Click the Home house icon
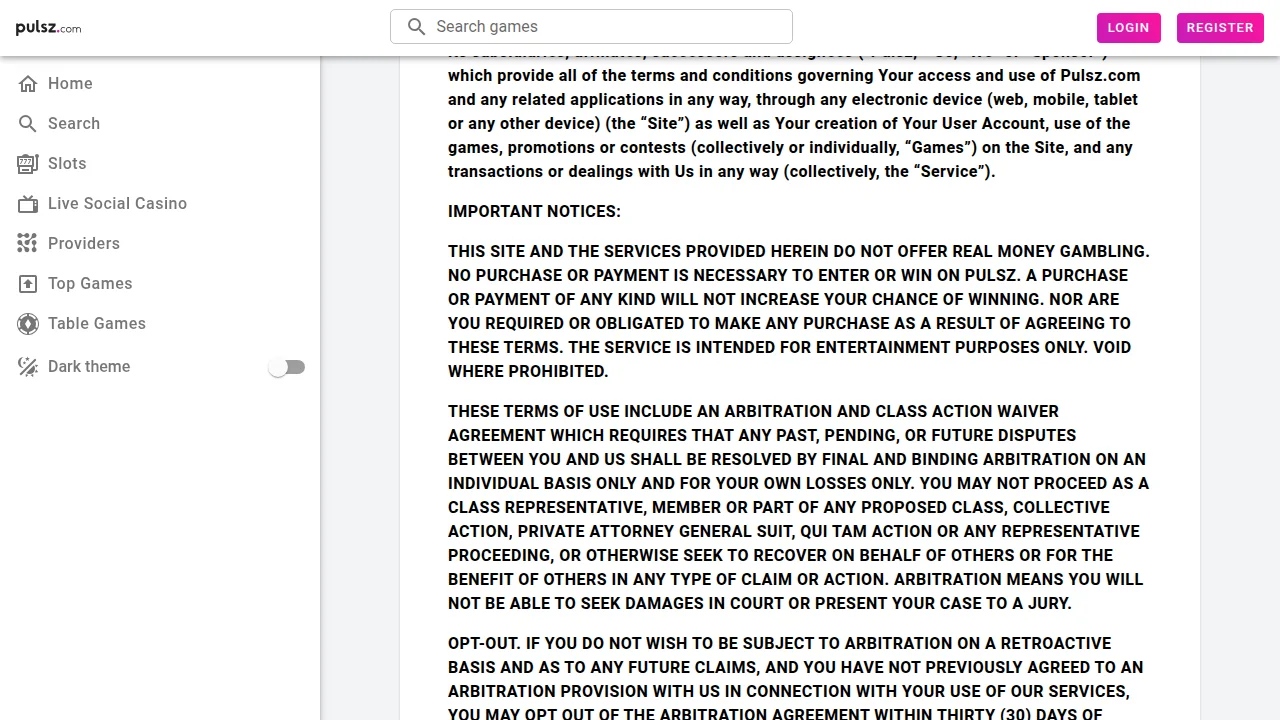 click(28, 84)
